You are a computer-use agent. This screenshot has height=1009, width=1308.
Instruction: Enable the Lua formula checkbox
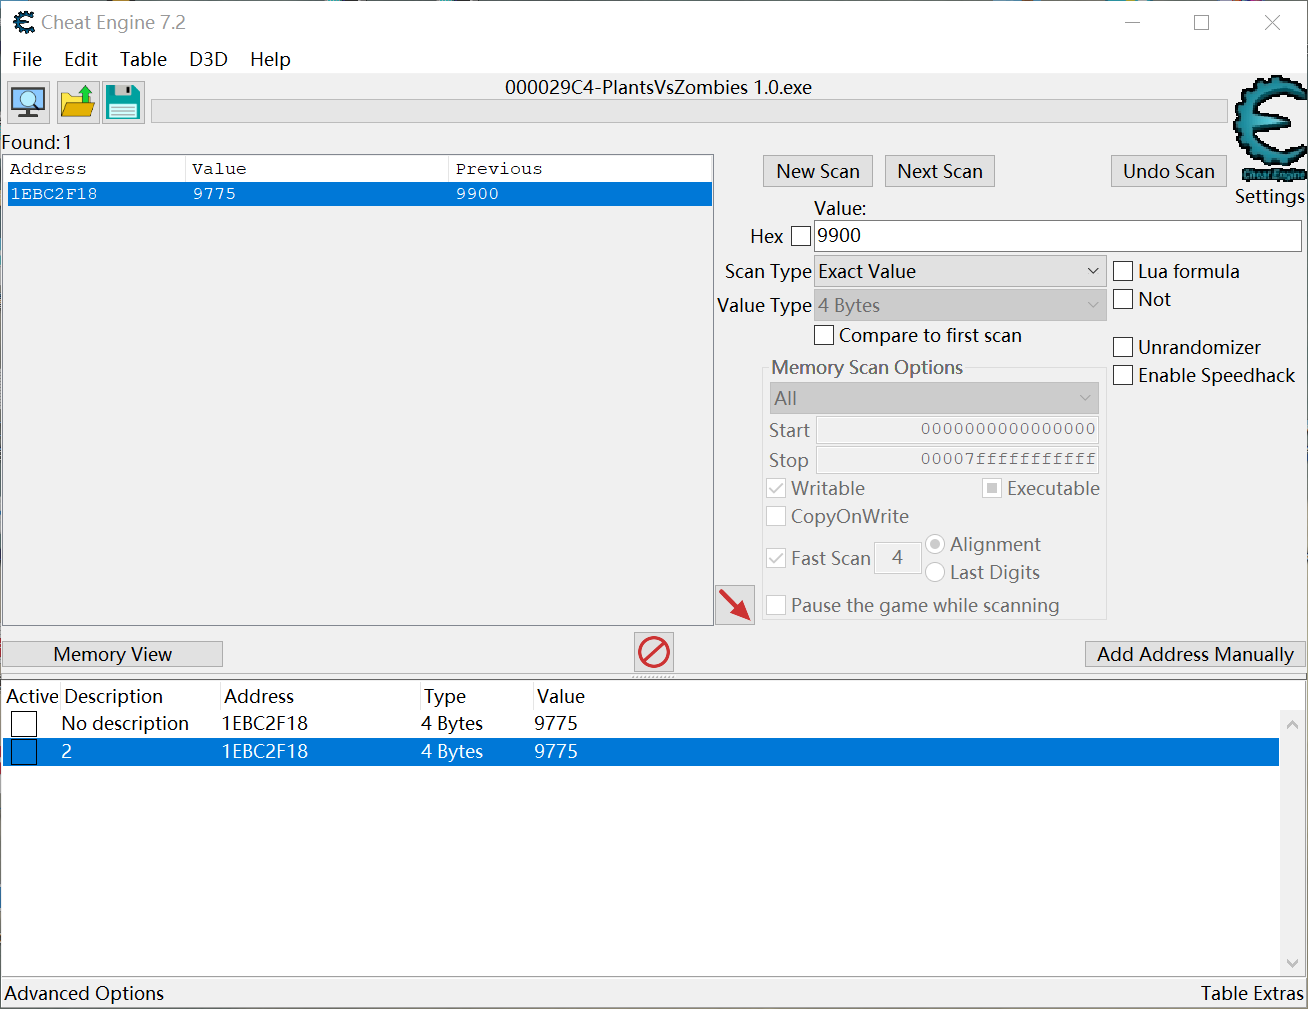[x=1123, y=271]
